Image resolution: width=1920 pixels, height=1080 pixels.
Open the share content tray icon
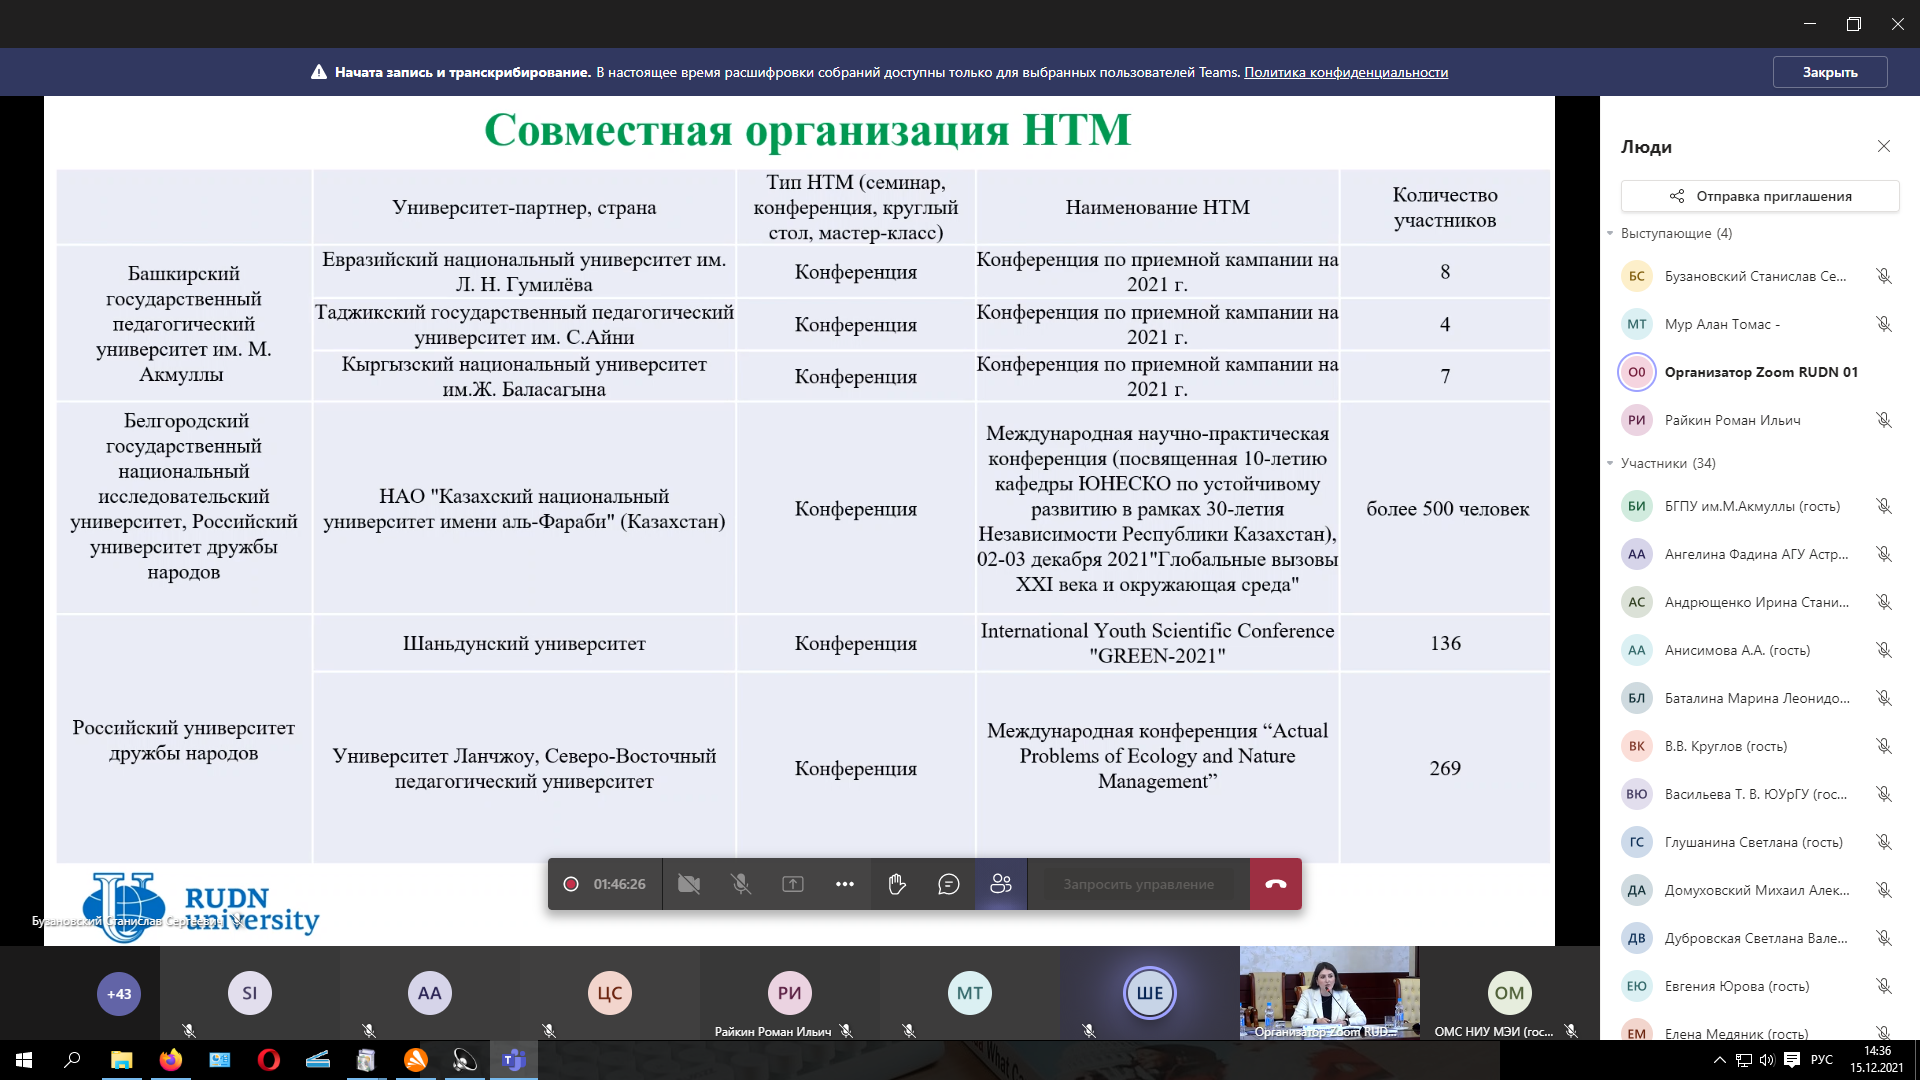click(793, 884)
